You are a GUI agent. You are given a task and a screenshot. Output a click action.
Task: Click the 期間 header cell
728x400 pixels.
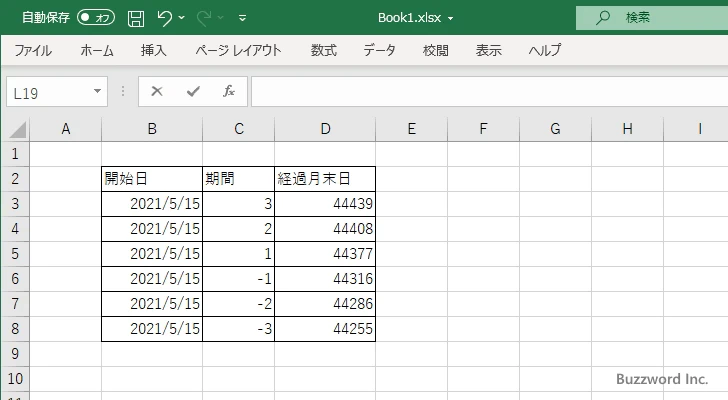coord(239,179)
